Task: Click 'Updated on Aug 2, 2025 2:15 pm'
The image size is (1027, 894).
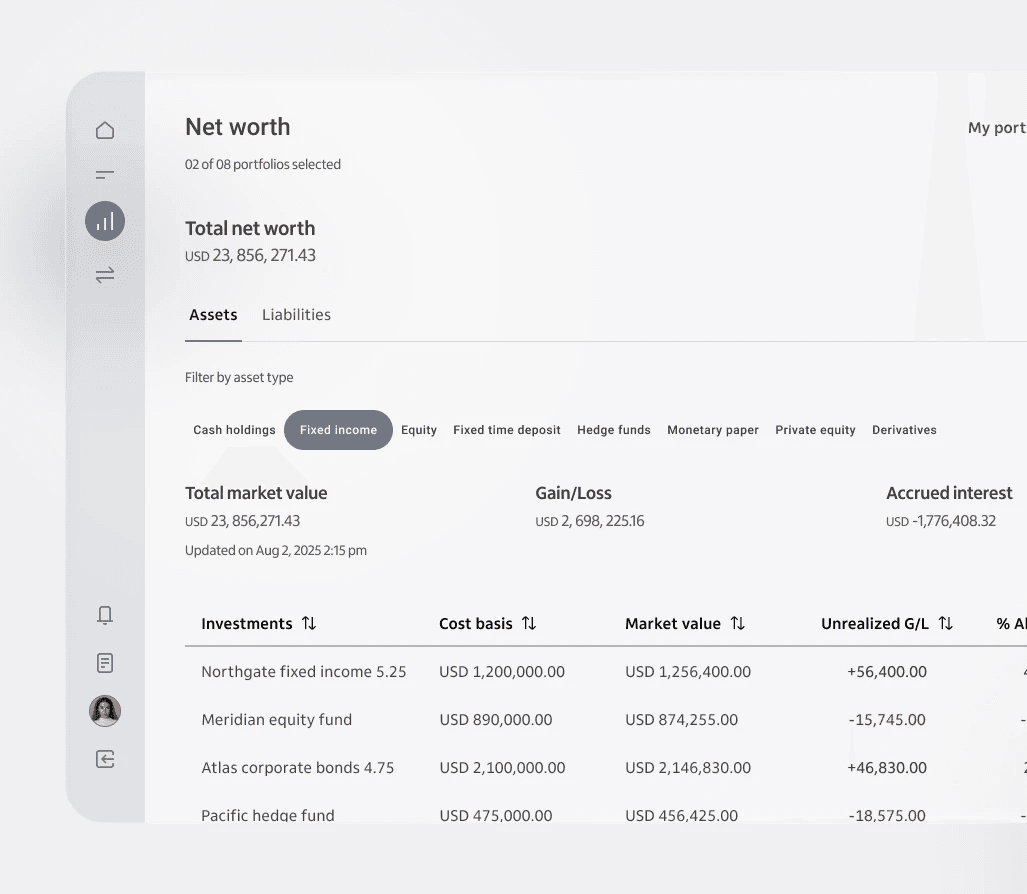Action: coord(276,551)
